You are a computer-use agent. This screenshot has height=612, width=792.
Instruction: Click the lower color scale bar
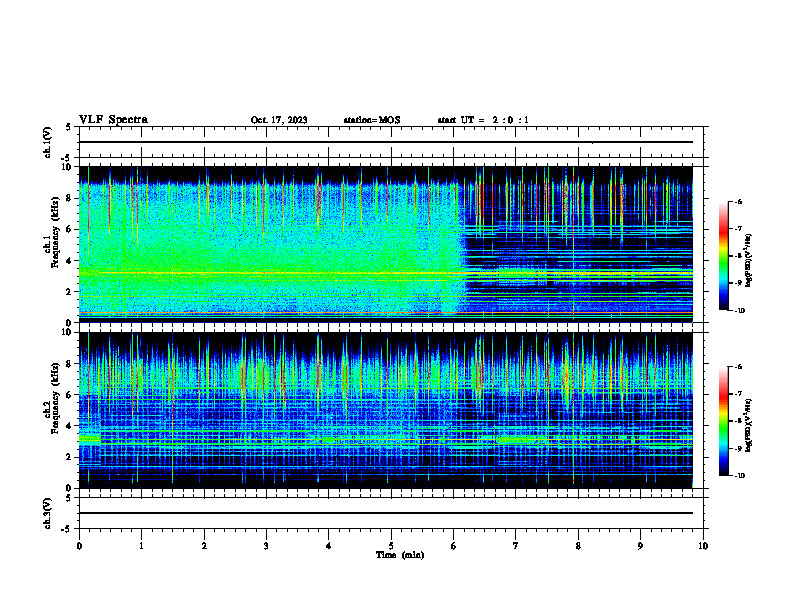(x=724, y=421)
